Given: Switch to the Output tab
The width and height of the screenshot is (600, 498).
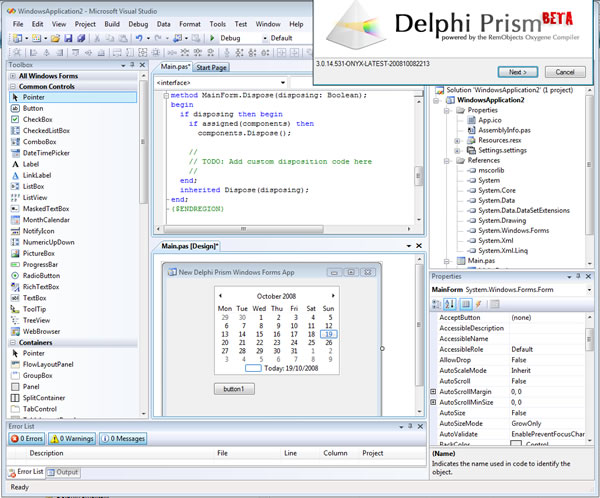Looking at the screenshot, I should tap(63, 472).
